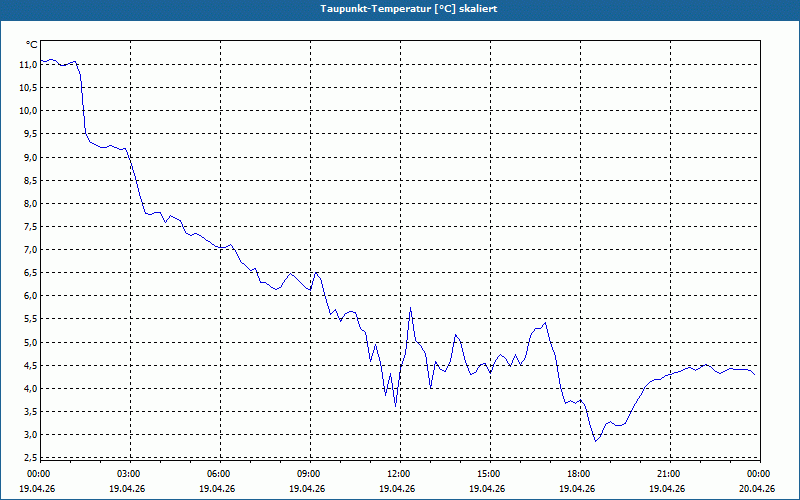Select the 3,0 y-axis label

coord(30,435)
